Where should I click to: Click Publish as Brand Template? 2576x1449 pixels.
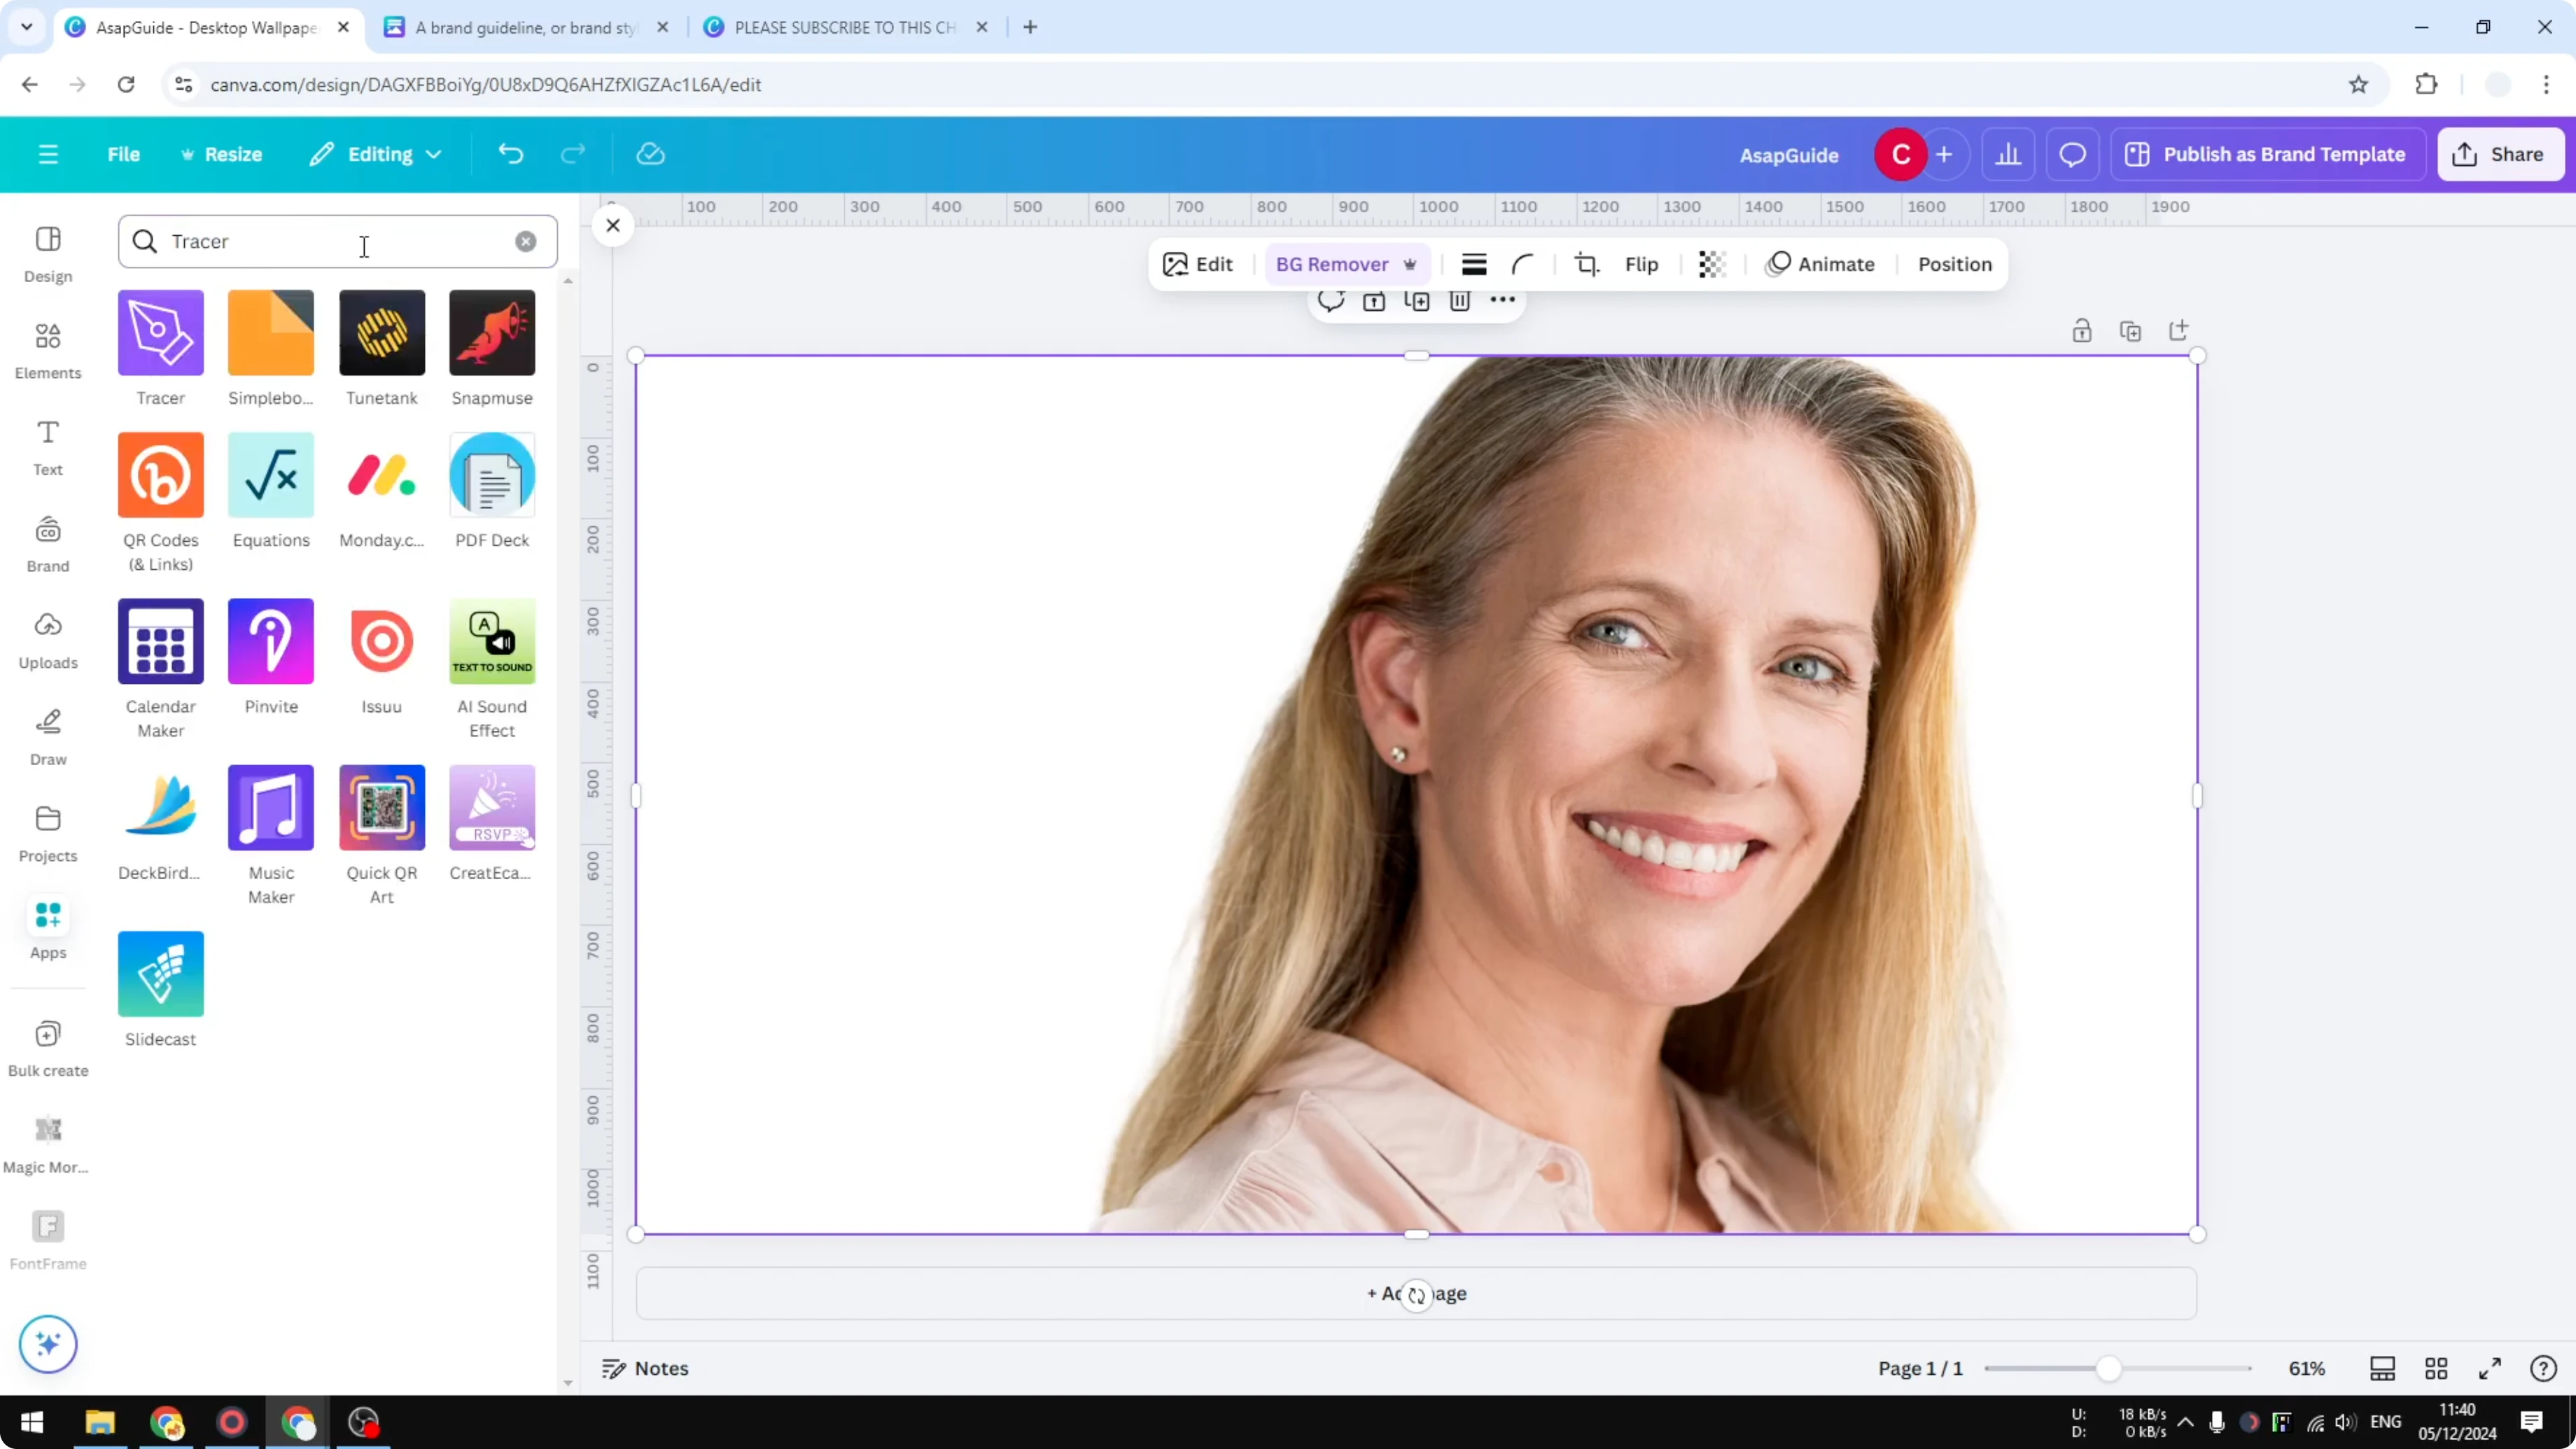pyautogui.click(x=2267, y=153)
